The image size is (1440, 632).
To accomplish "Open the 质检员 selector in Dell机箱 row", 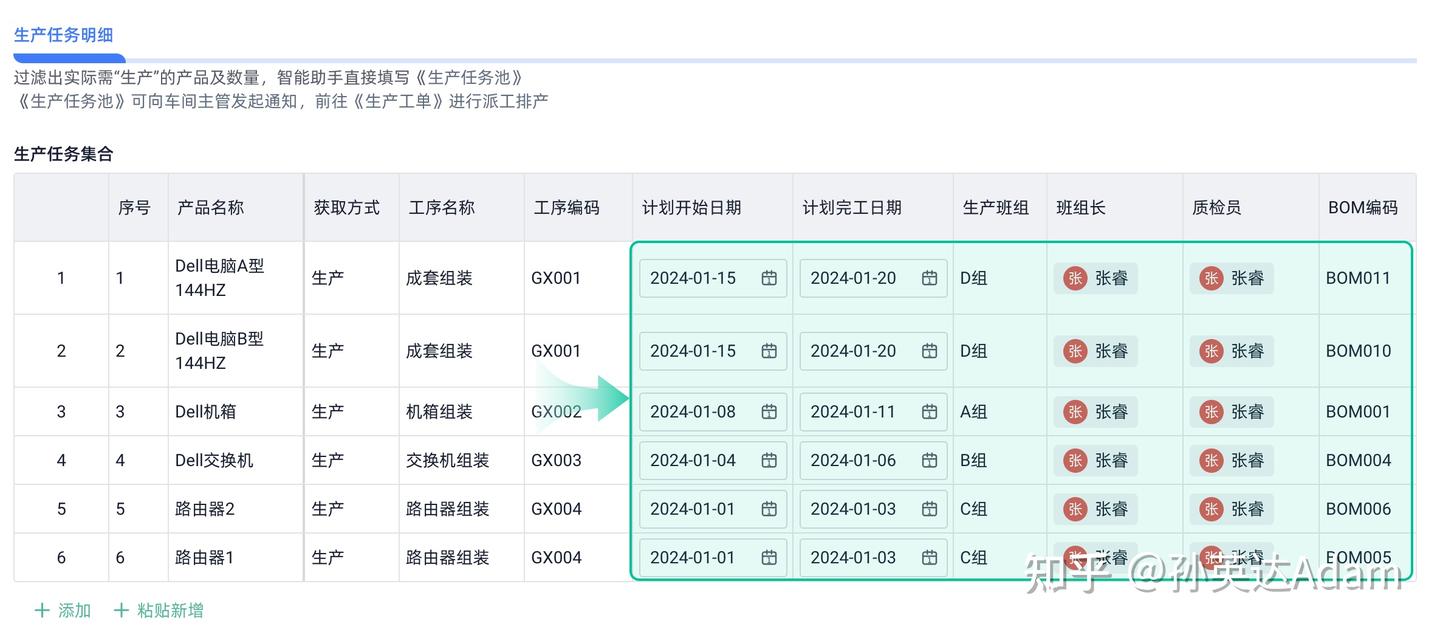I will point(1232,412).
